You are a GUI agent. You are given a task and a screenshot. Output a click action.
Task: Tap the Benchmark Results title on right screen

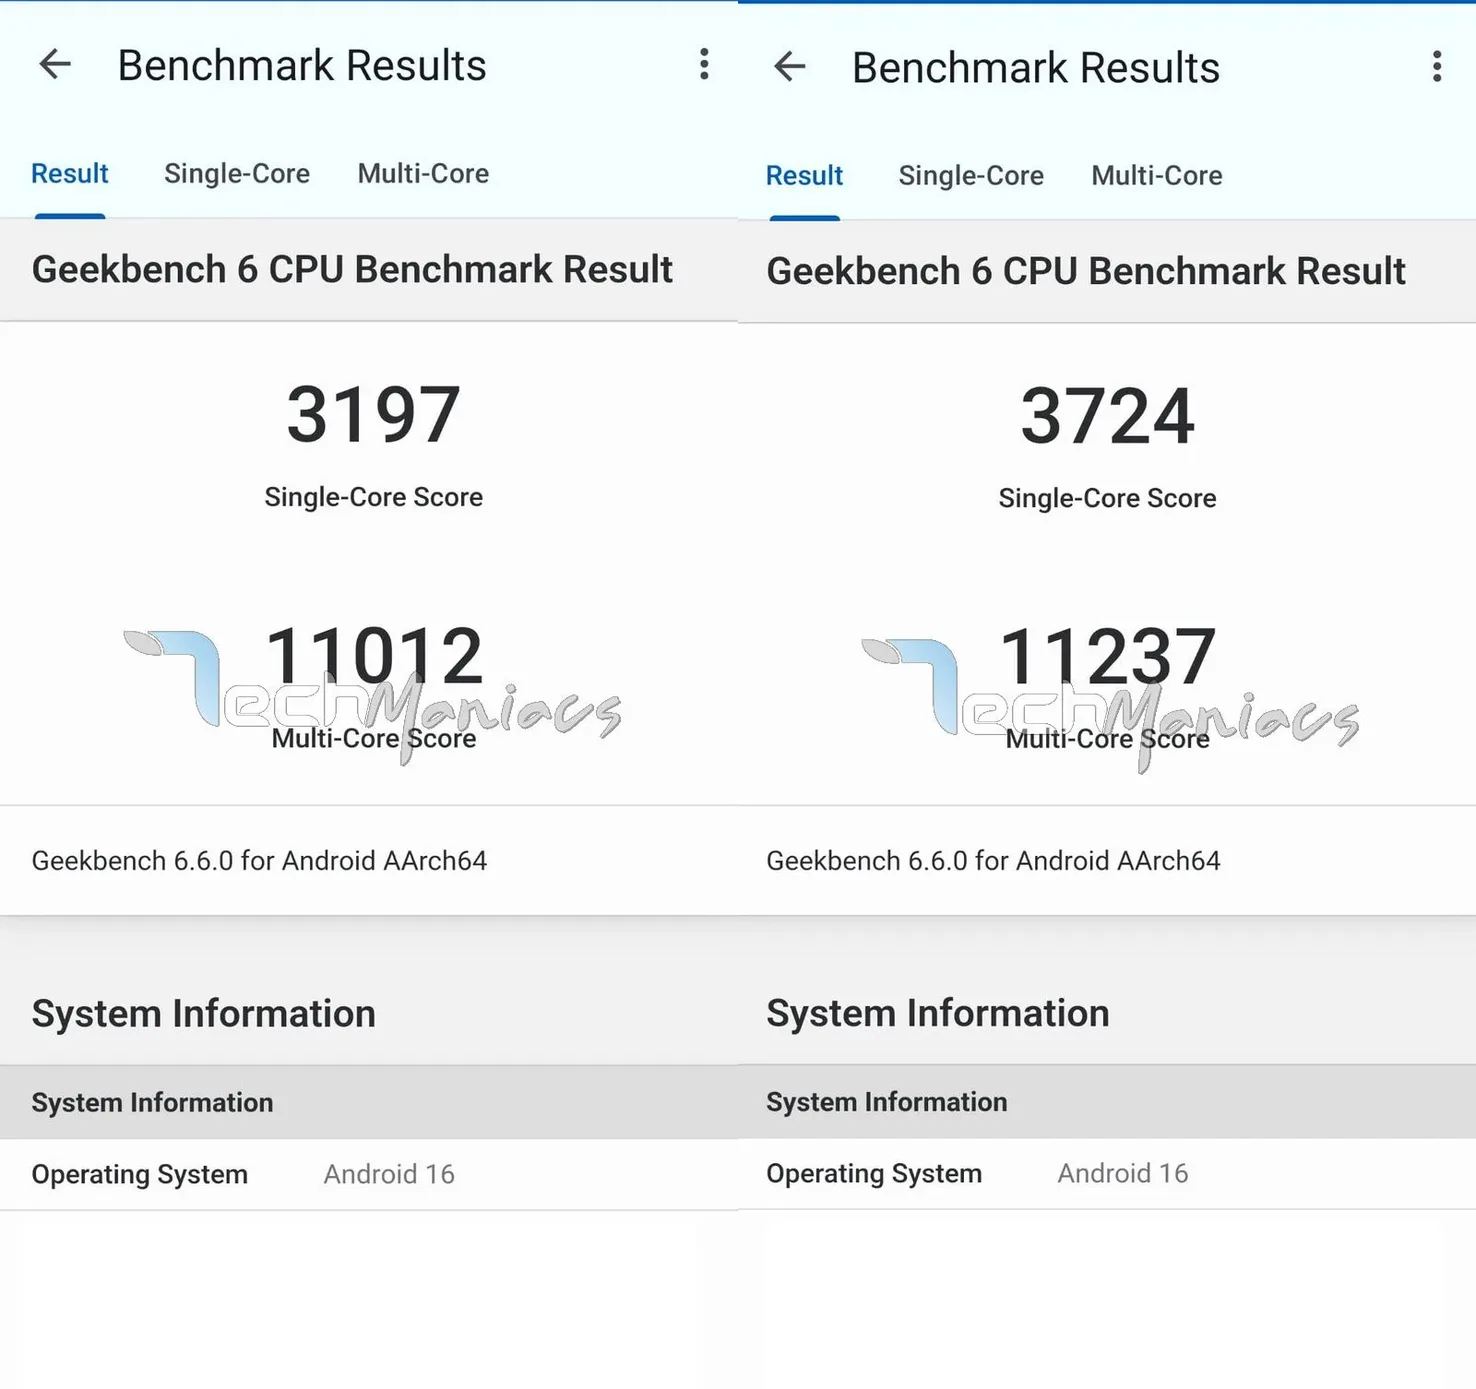[1035, 67]
